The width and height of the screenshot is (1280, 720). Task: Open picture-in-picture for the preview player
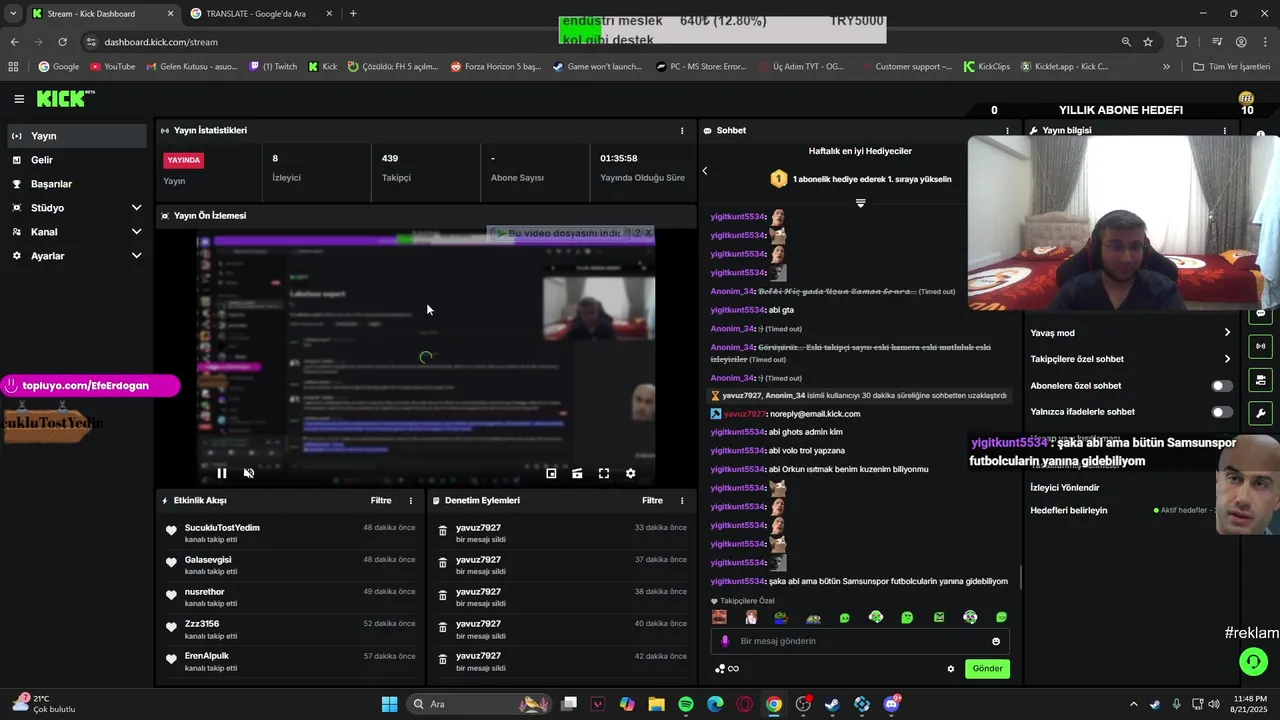[551, 473]
